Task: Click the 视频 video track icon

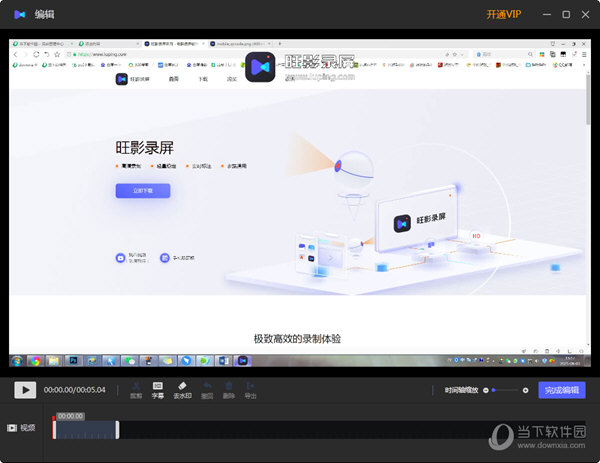Action: point(12,428)
